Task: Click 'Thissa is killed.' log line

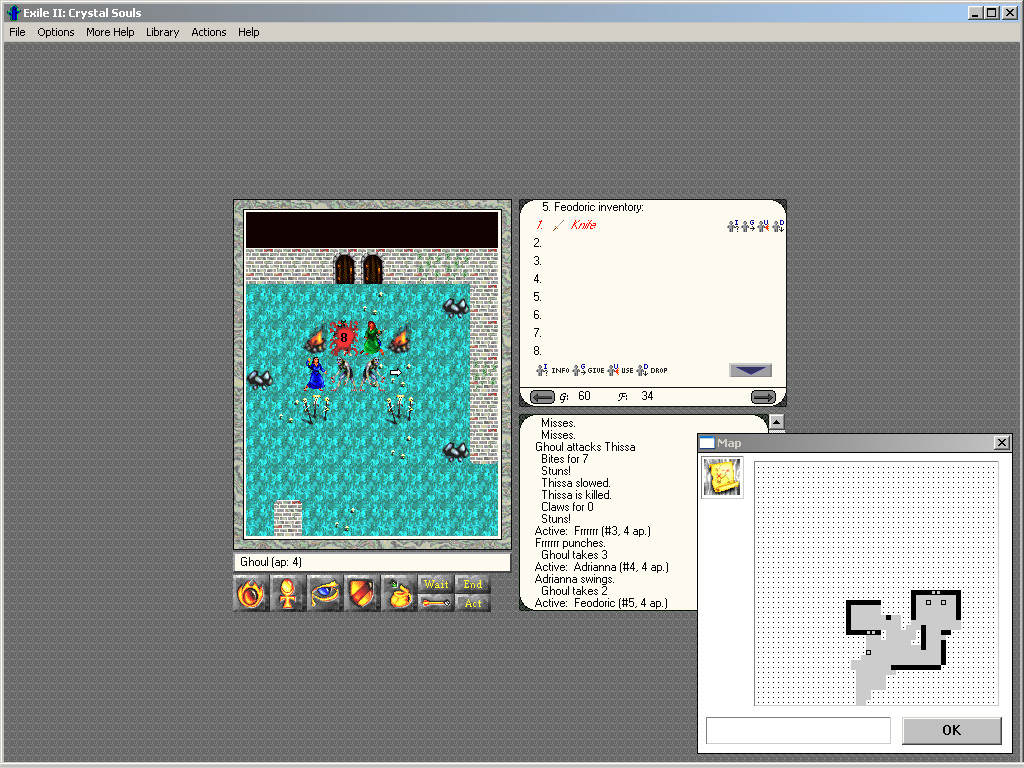Action: pyautogui.click(x=576, y=495)
